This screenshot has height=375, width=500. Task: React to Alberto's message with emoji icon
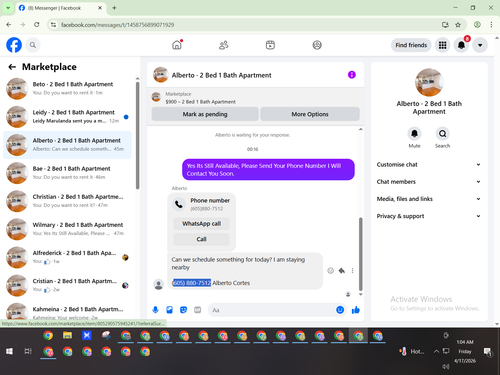pos(330,270)
